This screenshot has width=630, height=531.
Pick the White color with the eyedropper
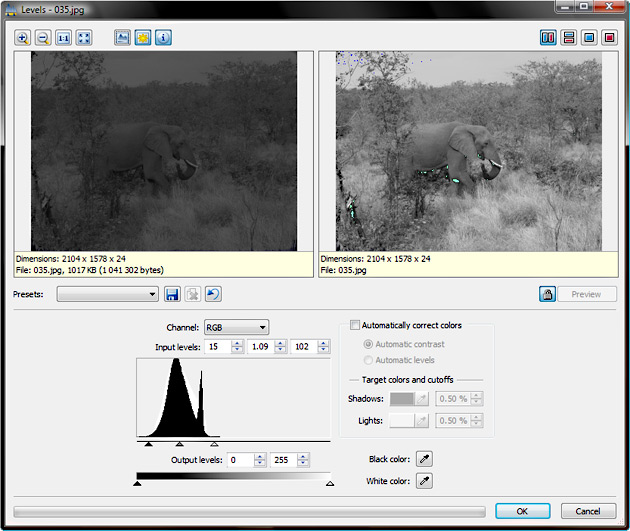pyautogui.click(x=424, y=481)
